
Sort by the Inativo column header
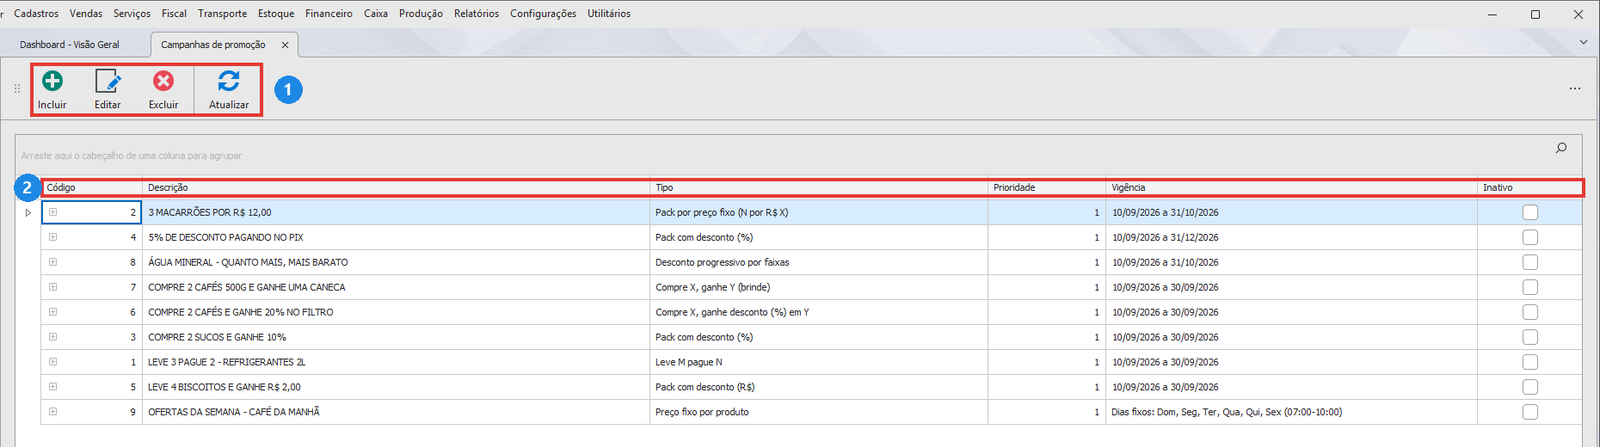tap(1530, 188)
